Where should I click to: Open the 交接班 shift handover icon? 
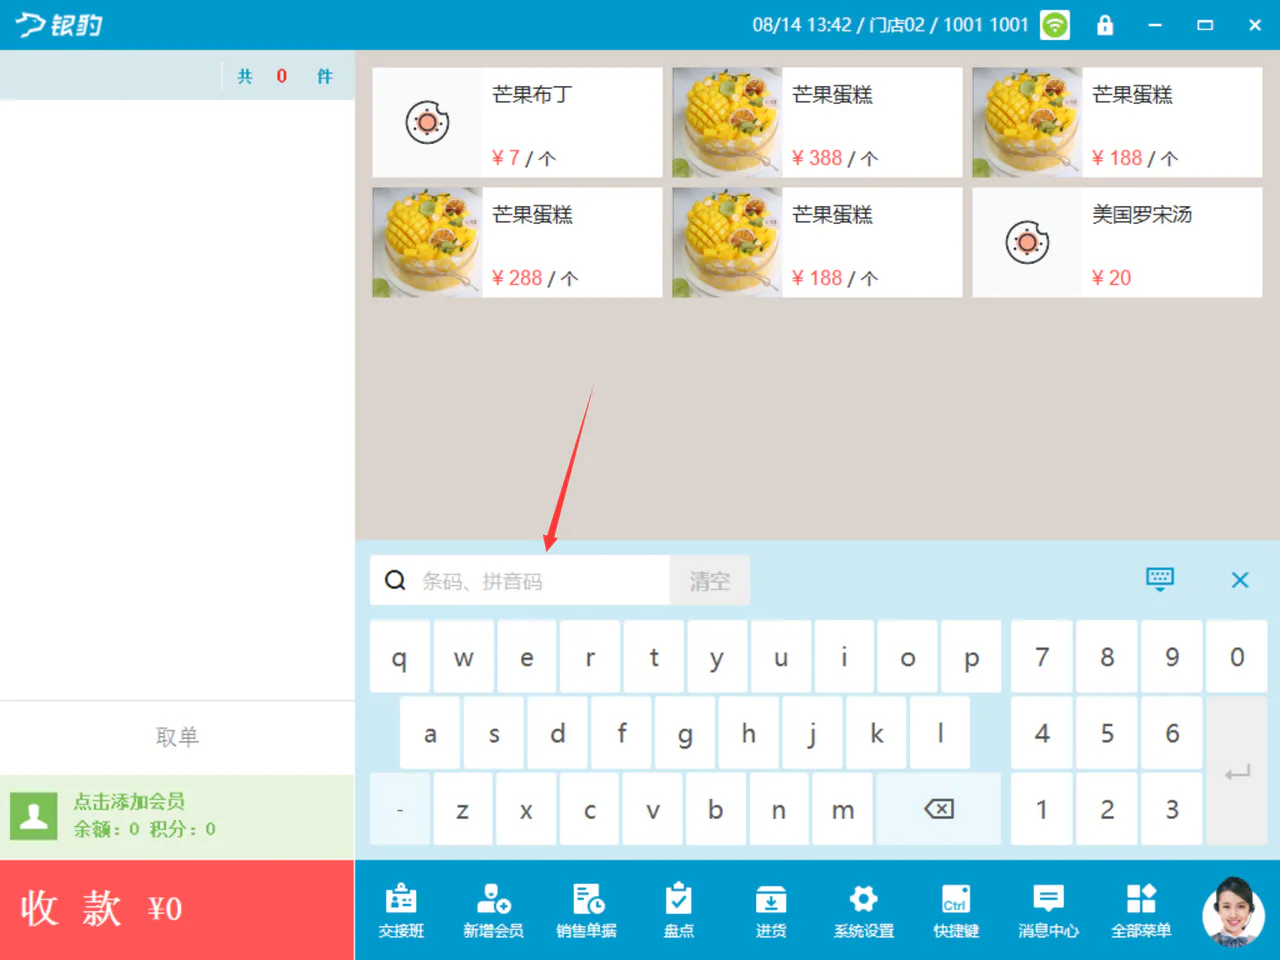coord(401,910)
